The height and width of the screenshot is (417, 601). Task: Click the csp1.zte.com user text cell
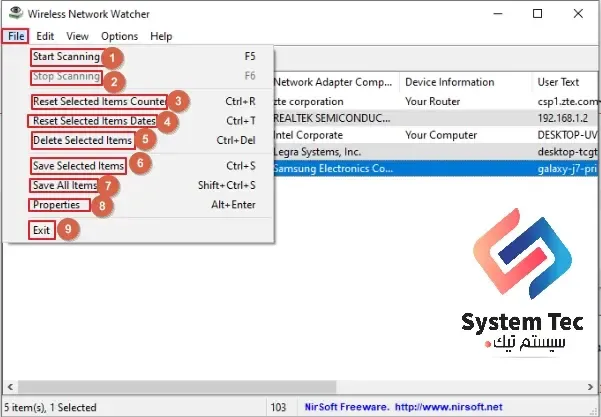point(568,102)
